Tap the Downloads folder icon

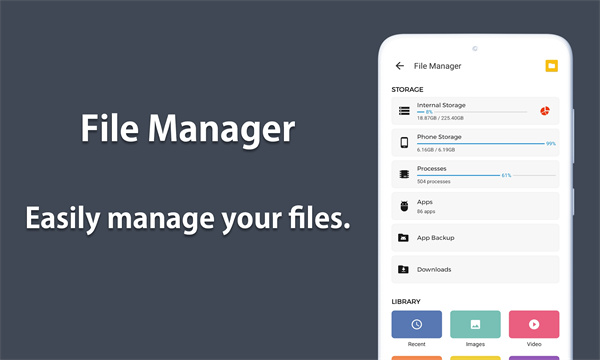click(x=403, y=269)
